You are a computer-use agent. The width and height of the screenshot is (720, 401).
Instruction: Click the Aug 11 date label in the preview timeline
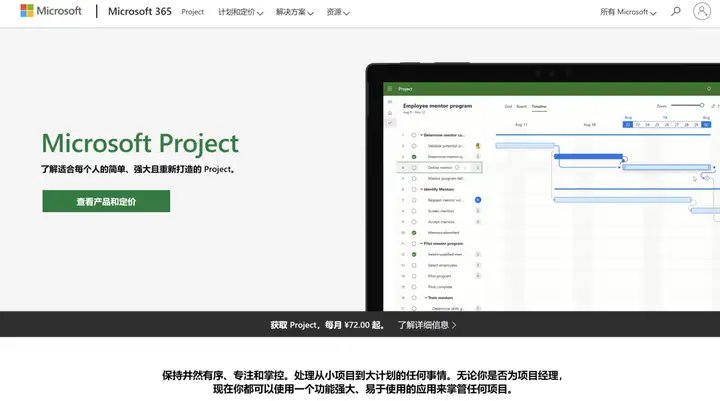(x=521, y=124)
